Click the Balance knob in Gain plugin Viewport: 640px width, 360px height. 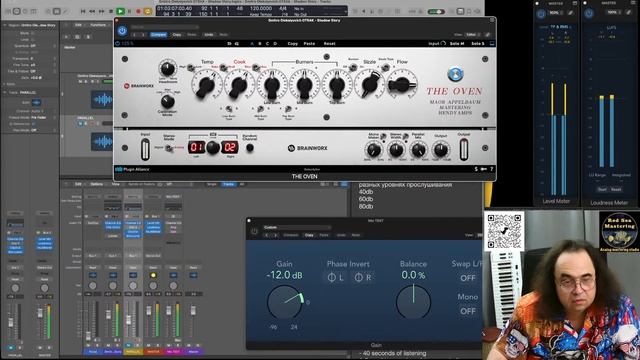(413, 302)
